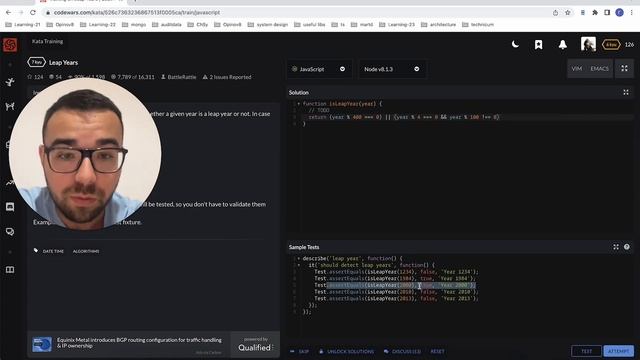The image size is (640, 360).
Task: Submit with the ATTEMPT button
Action: (618, 351)
